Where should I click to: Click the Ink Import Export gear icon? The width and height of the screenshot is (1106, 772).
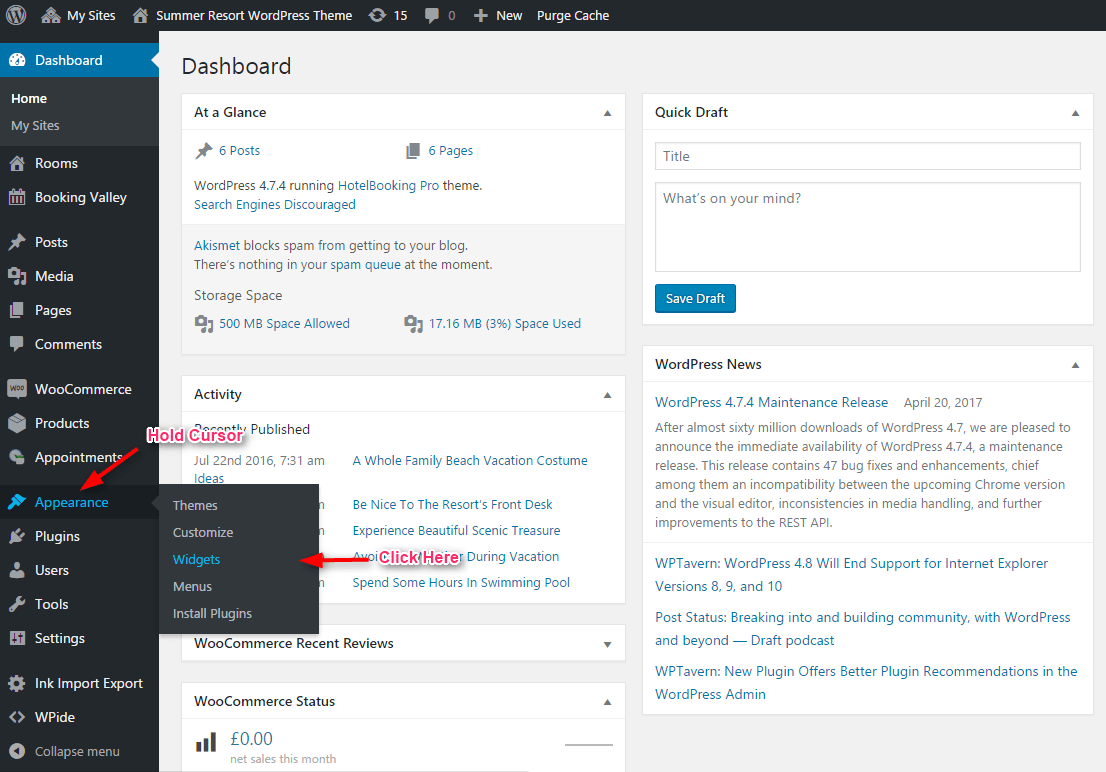point(17,683)
